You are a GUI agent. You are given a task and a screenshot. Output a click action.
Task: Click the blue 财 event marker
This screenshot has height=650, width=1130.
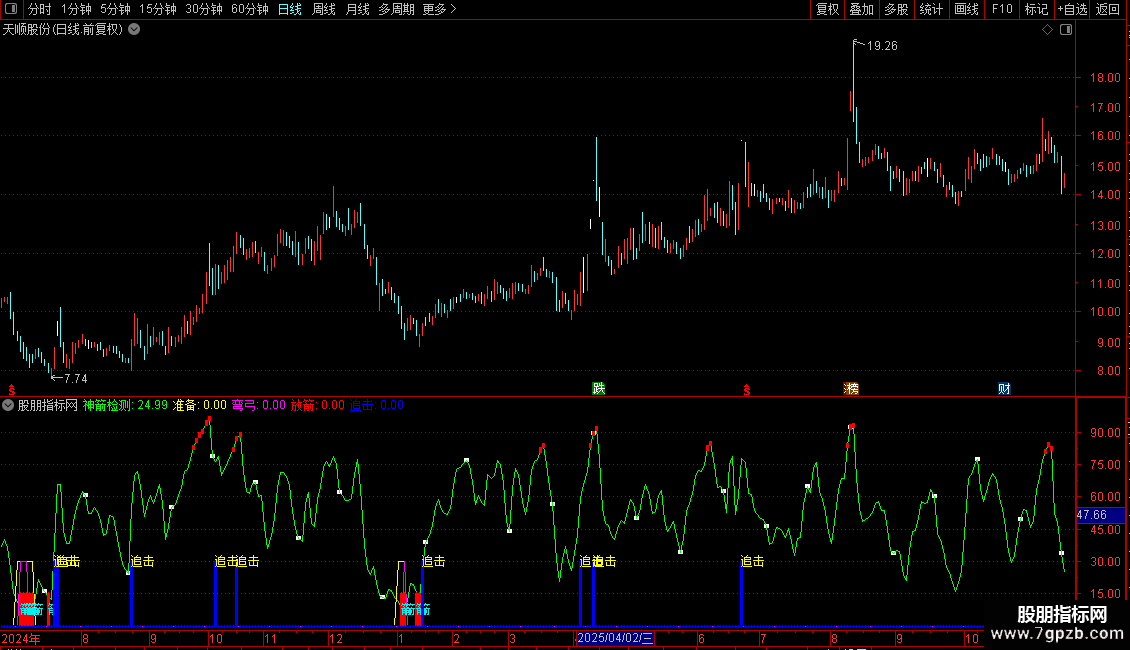(1004, 389)
